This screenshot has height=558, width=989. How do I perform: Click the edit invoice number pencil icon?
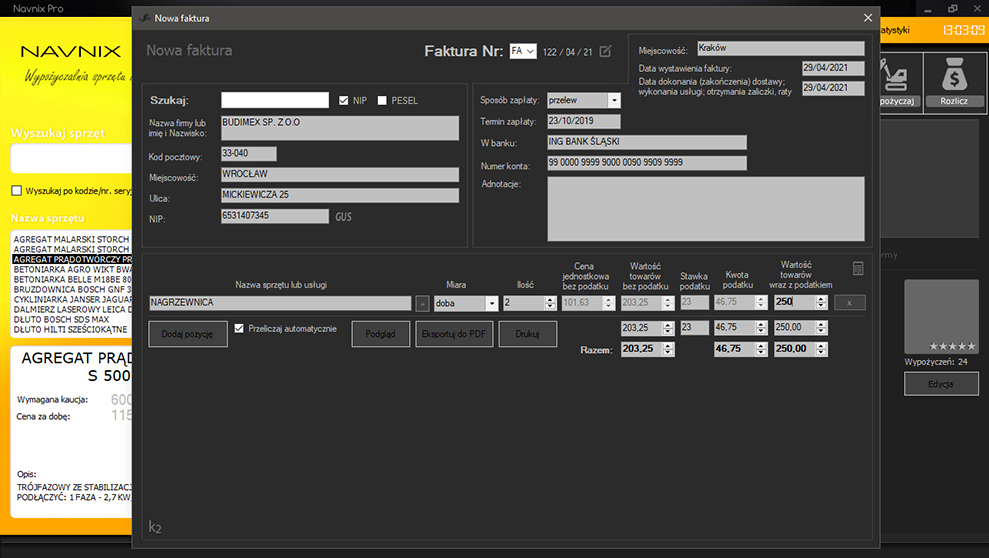[x=605, y=51]
